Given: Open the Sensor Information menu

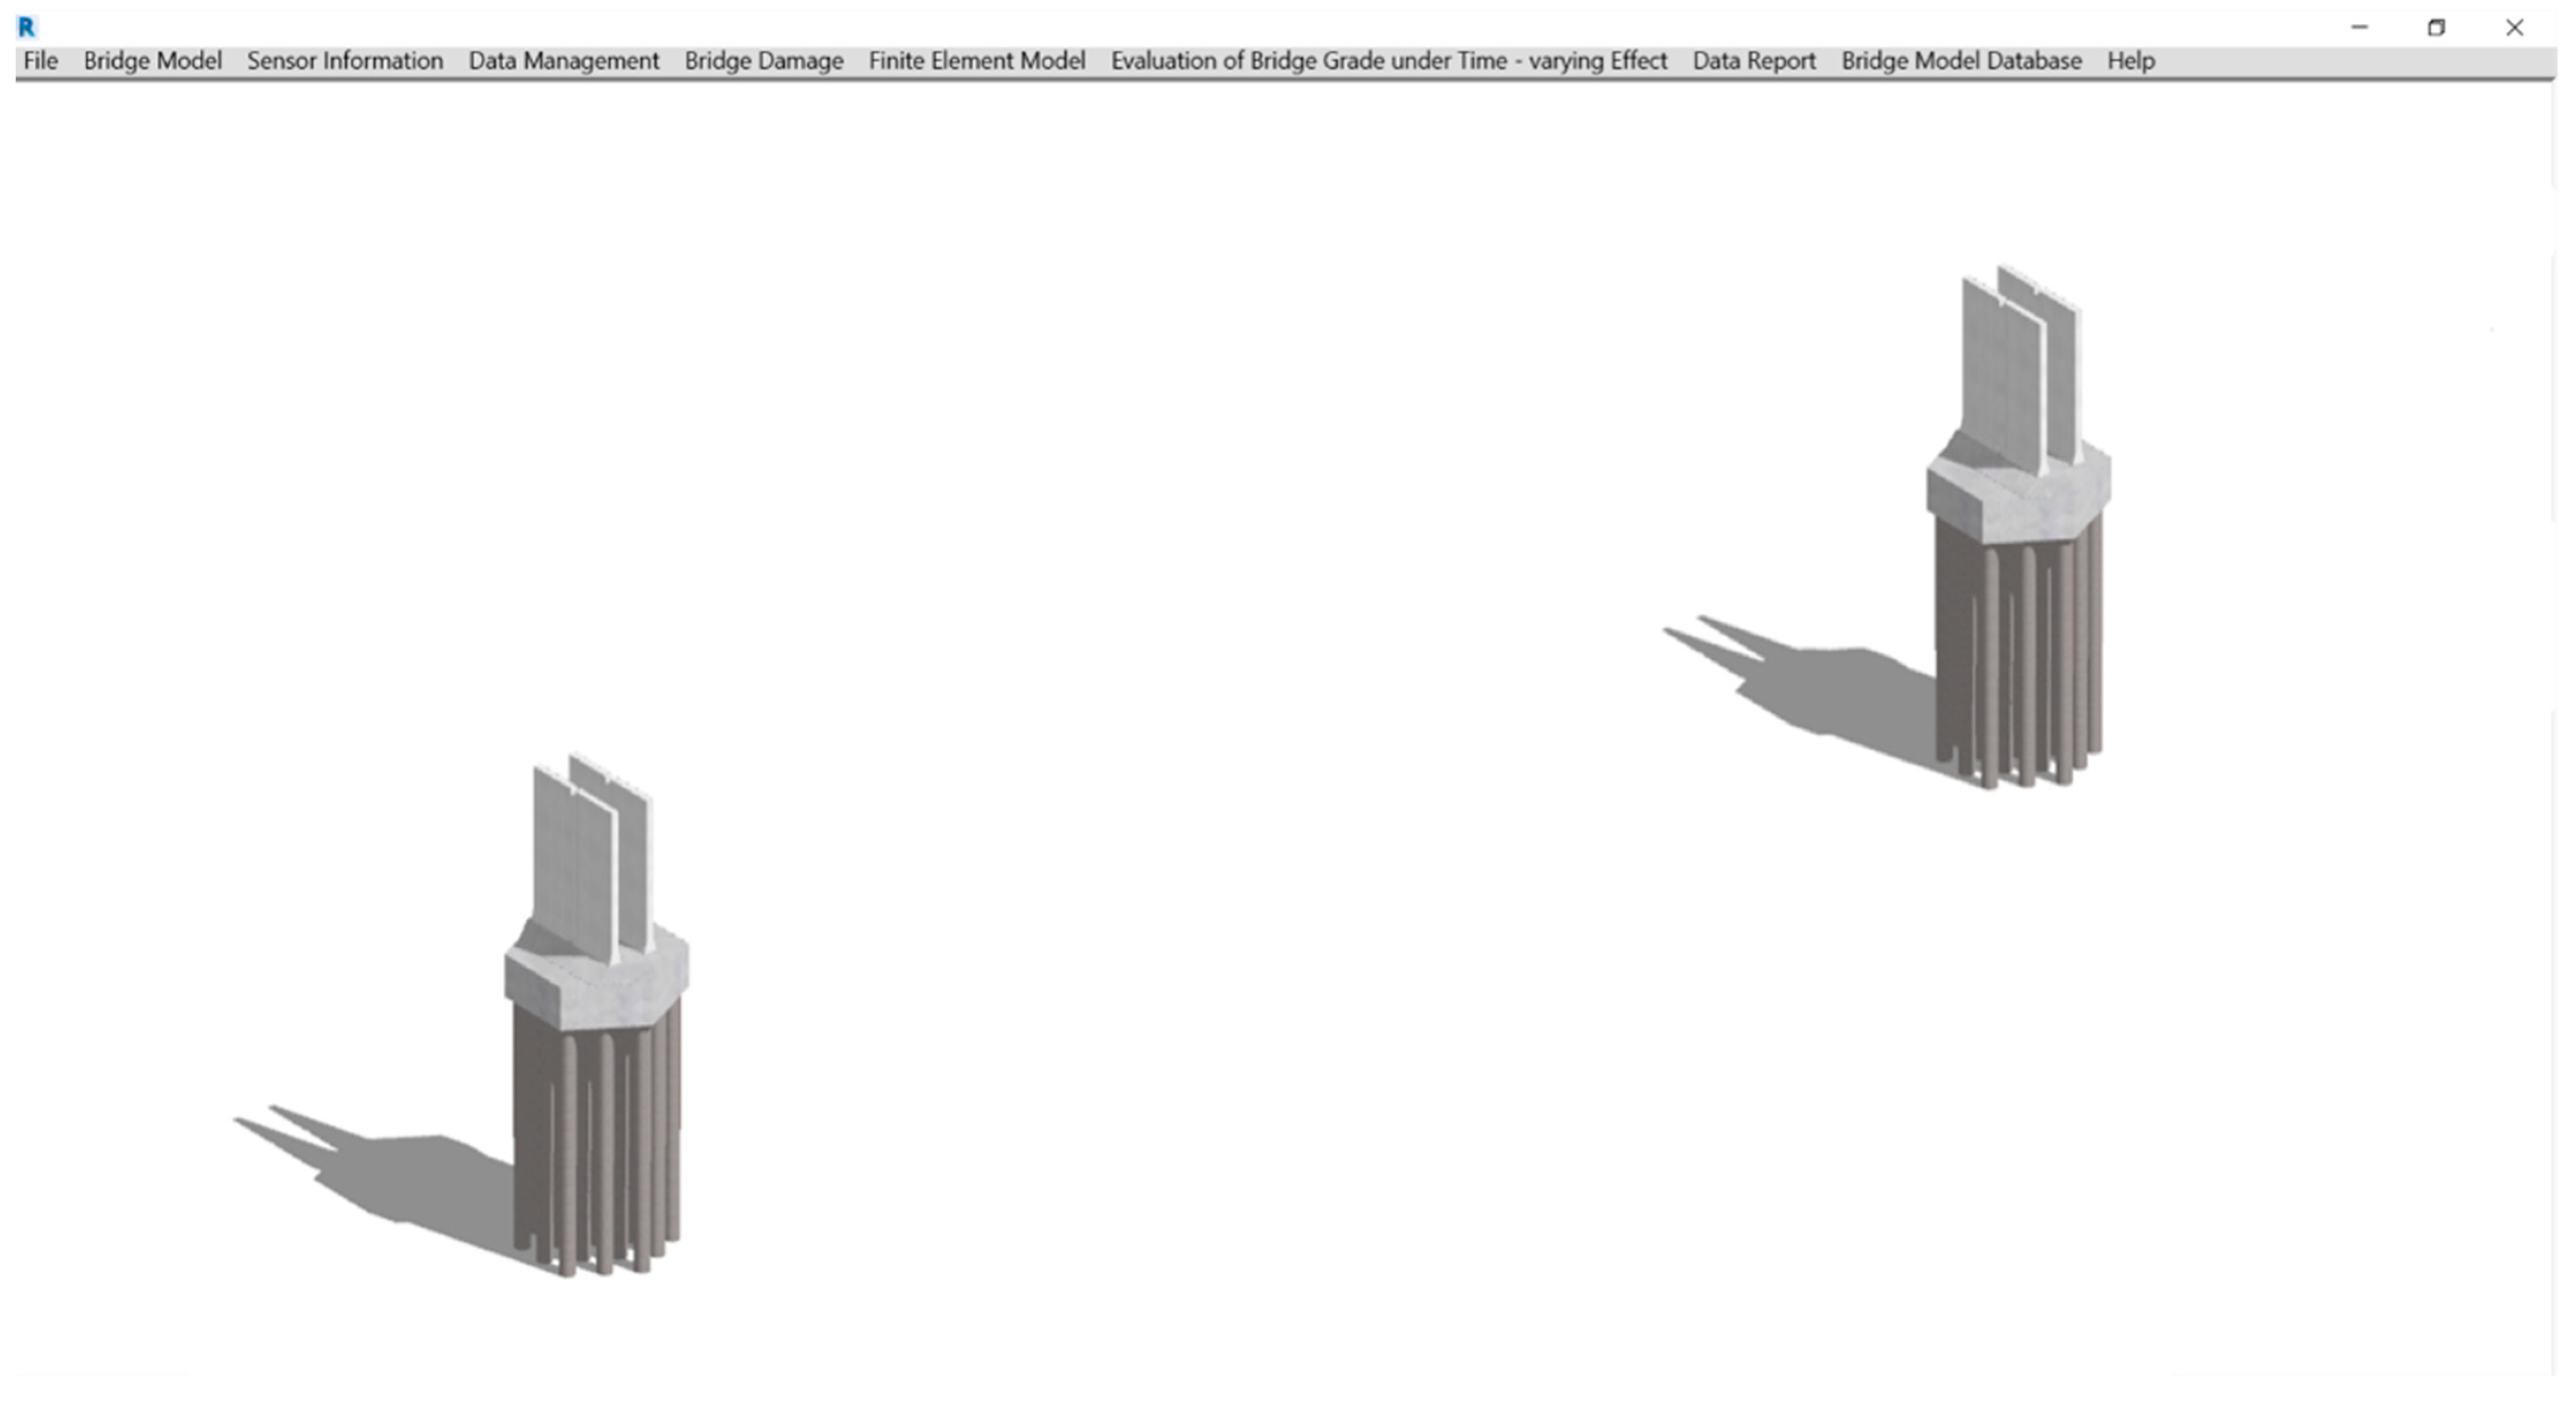Looking at the screenshot, I should tap(345, 61).
